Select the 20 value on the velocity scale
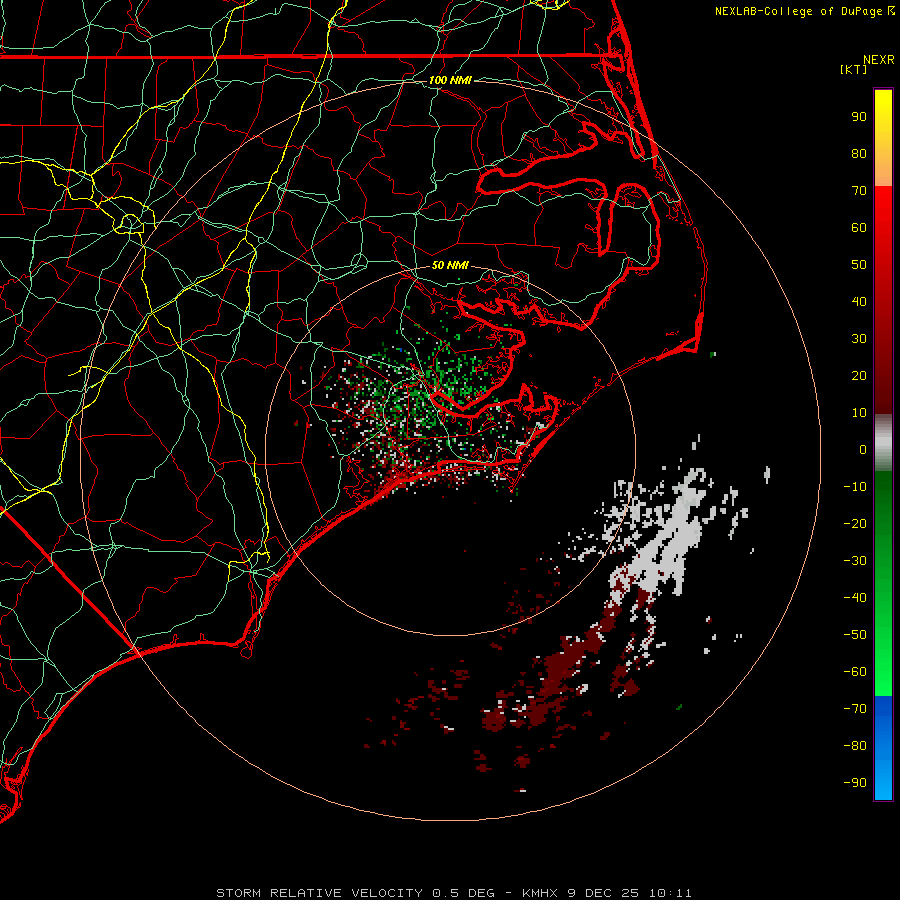The image size is (900, 900). tap(859, 375)
